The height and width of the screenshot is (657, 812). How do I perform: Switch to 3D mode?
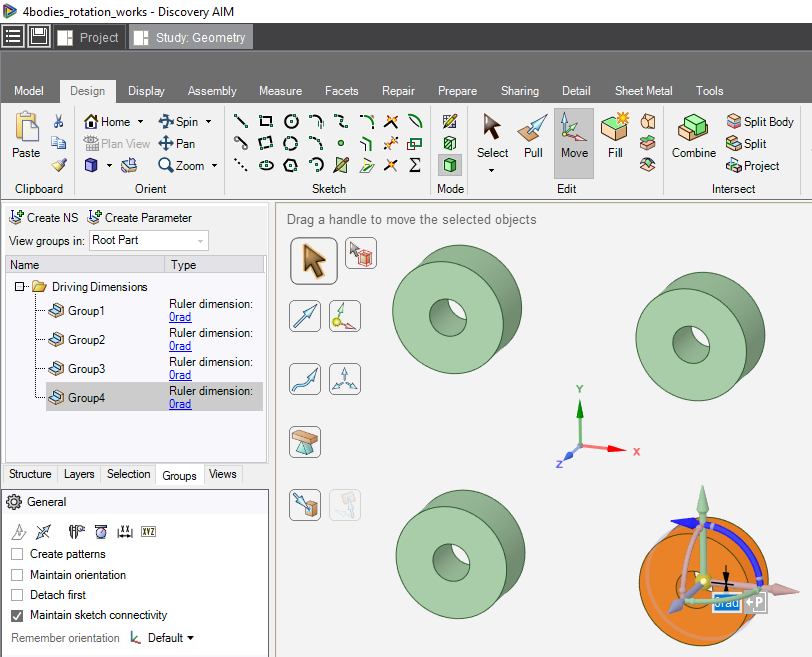point(450,165)
